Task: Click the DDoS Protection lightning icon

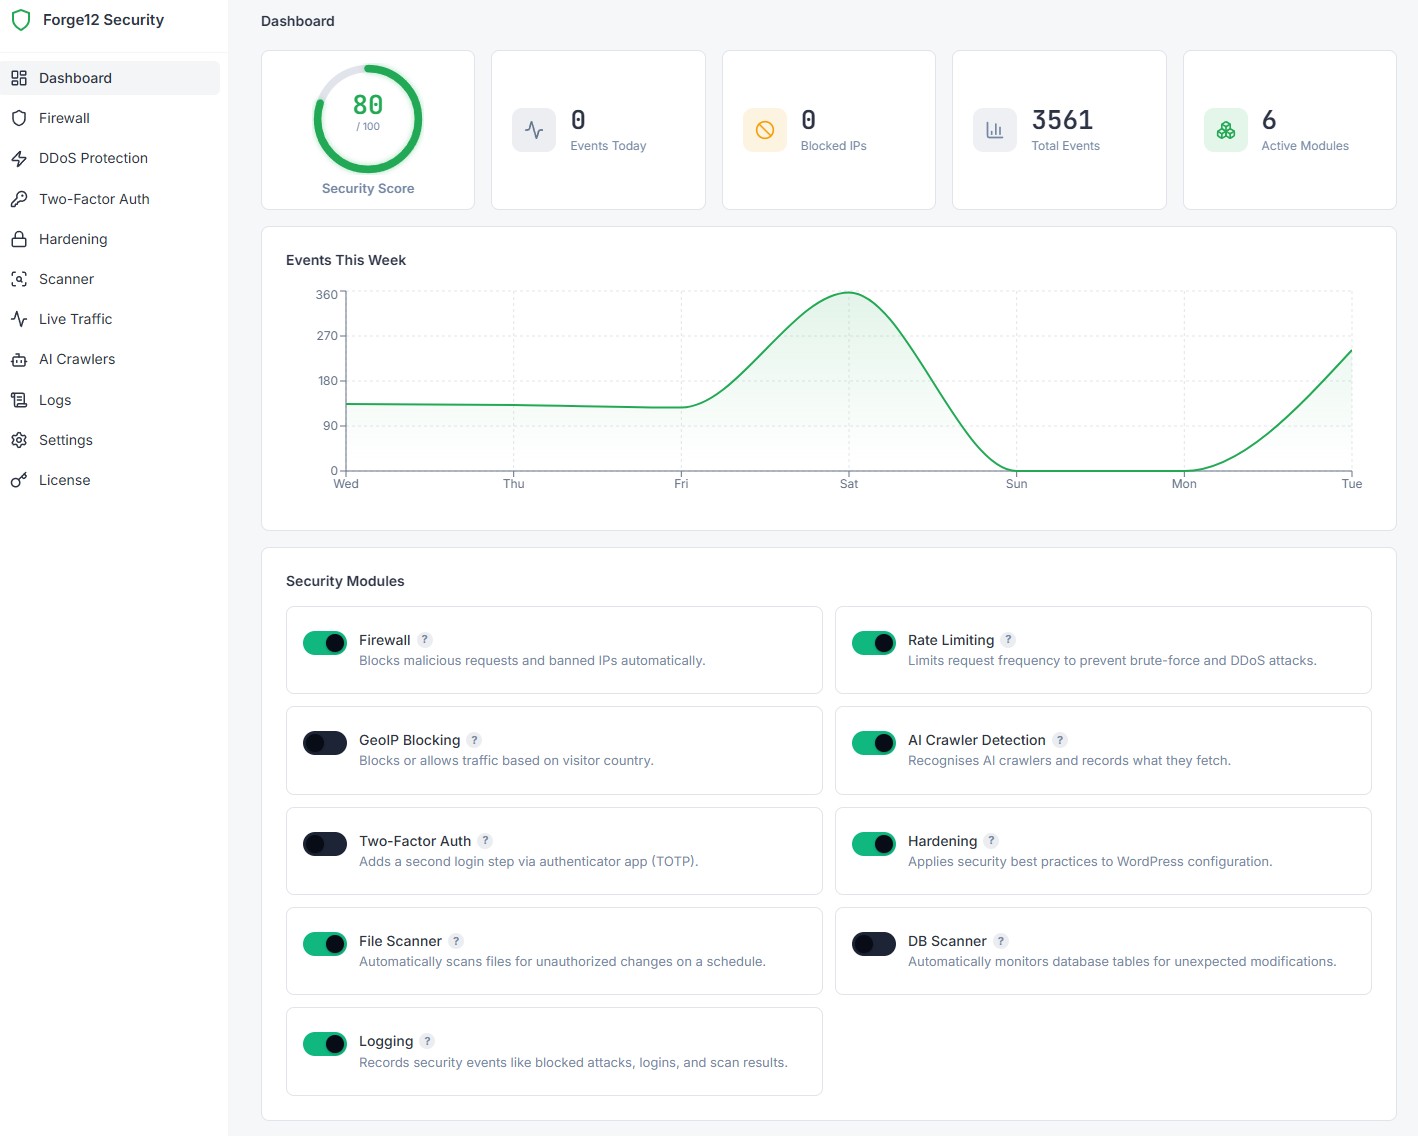Action: click(x=19, y=158)
